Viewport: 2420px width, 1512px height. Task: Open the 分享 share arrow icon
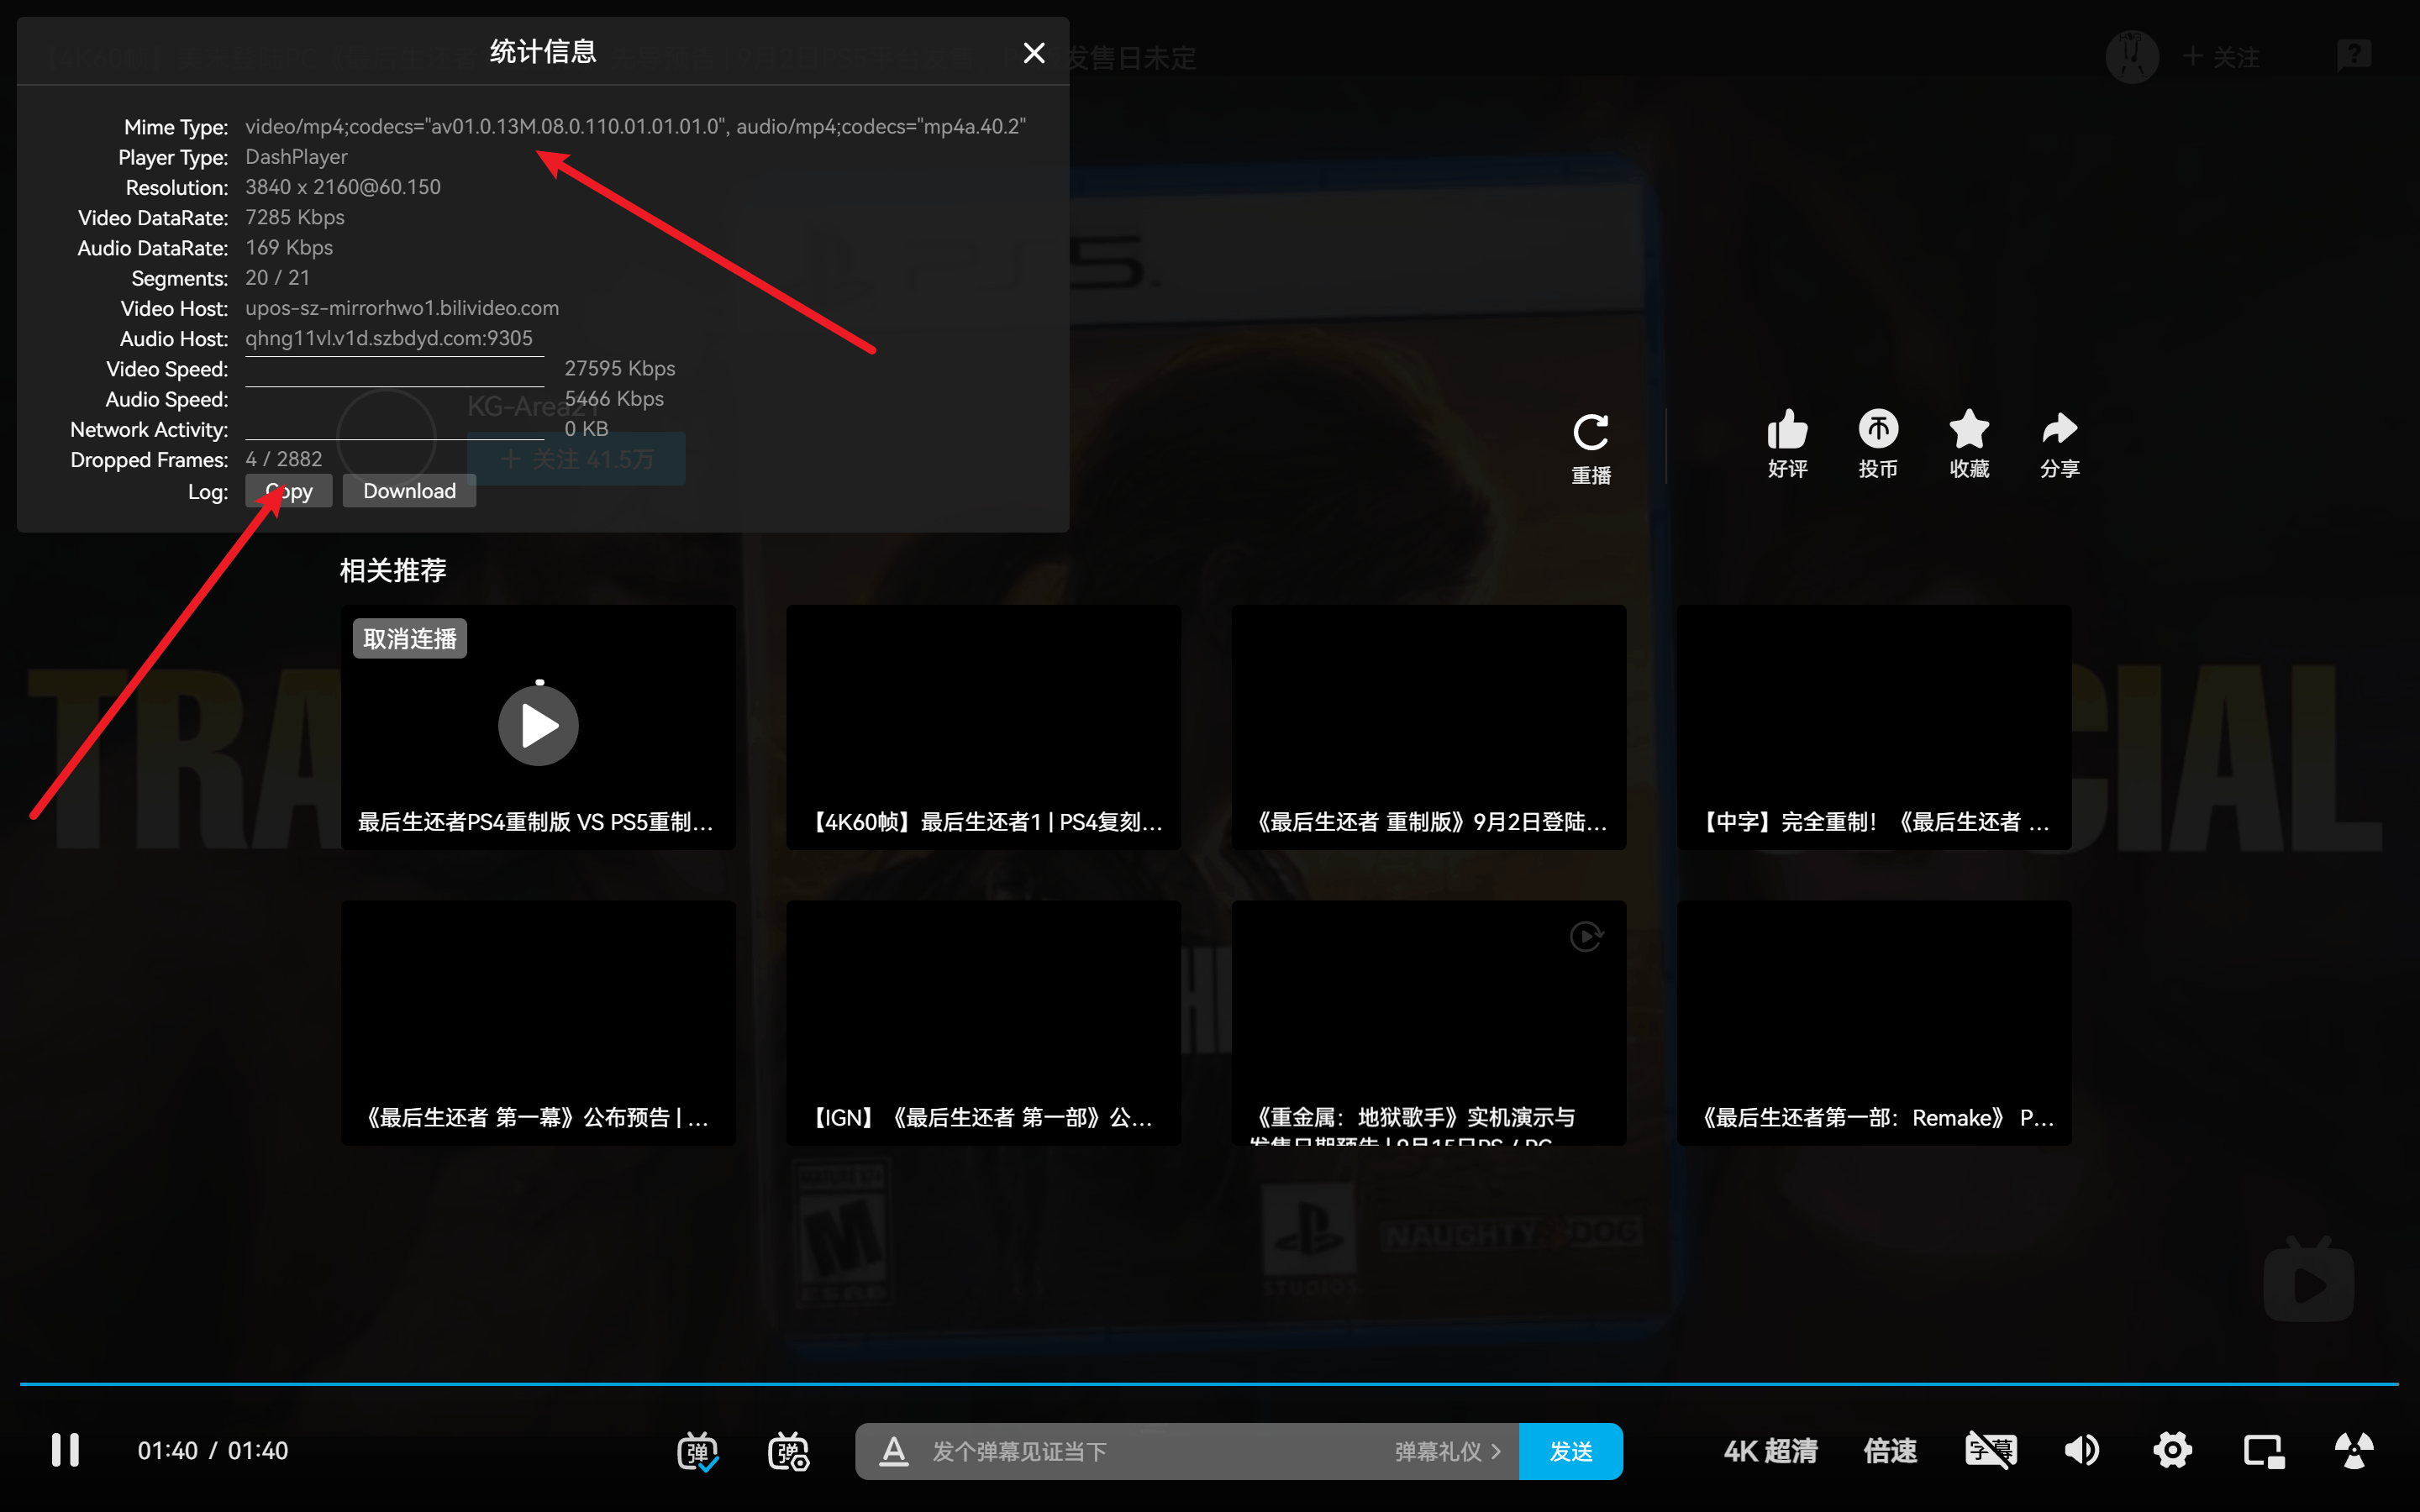[2059, 430]
